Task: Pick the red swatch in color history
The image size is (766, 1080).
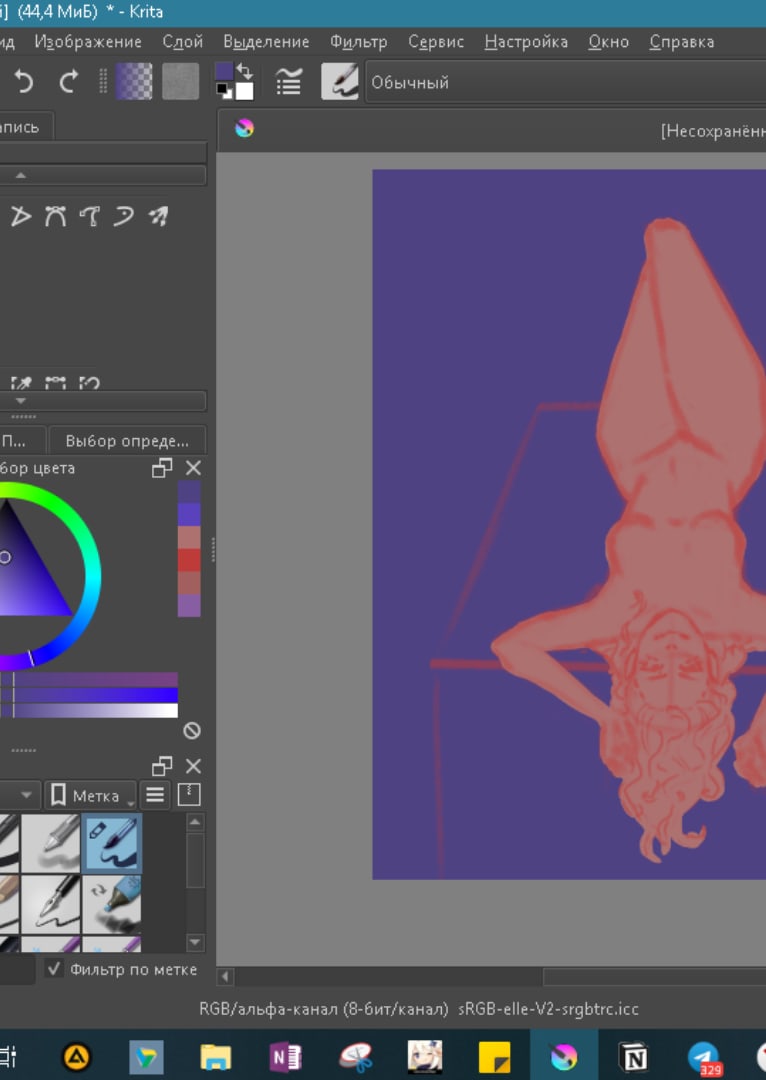Action: tap(189, 560)
